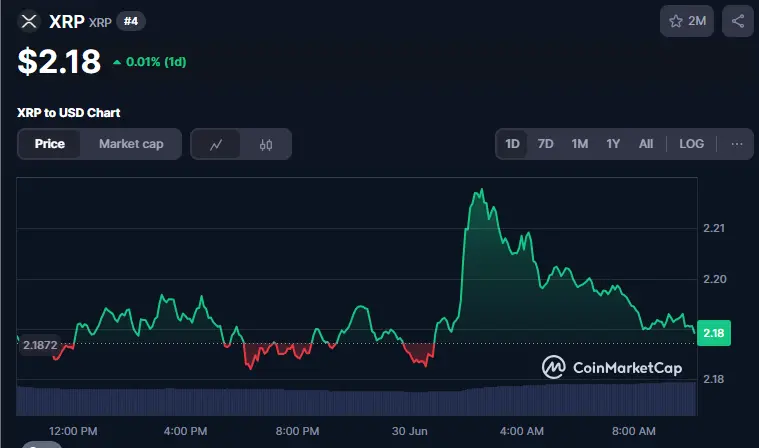The width and height of the screenshot is (759, 448).
Task: Choose the 1Y time range
Action: tap(613, 144)
